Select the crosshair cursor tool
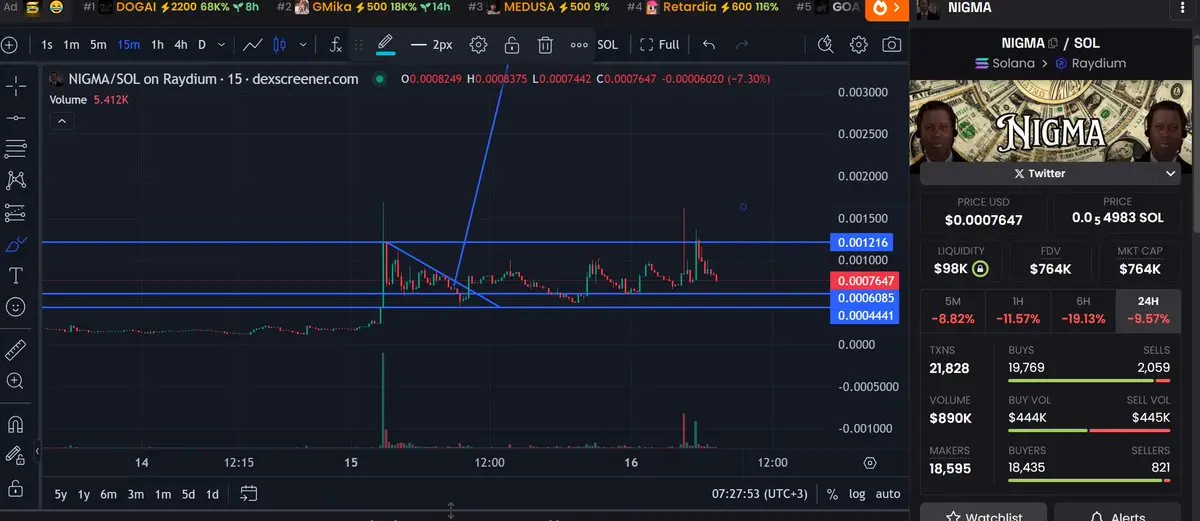The image size is (1200, 521). pyautogui.click(x=16, y=87)
